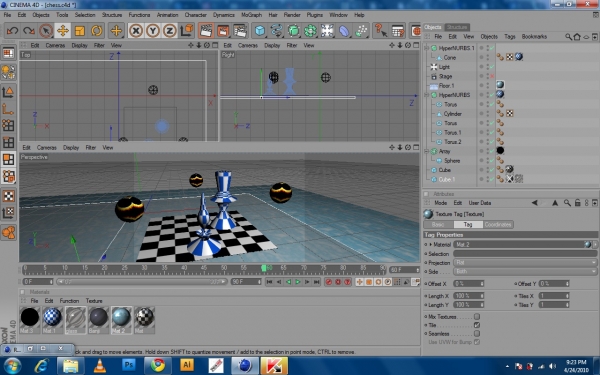The image size is (600, 375).
Task: Click the Redo arrow in the toolbar
Action: point(29,31)
